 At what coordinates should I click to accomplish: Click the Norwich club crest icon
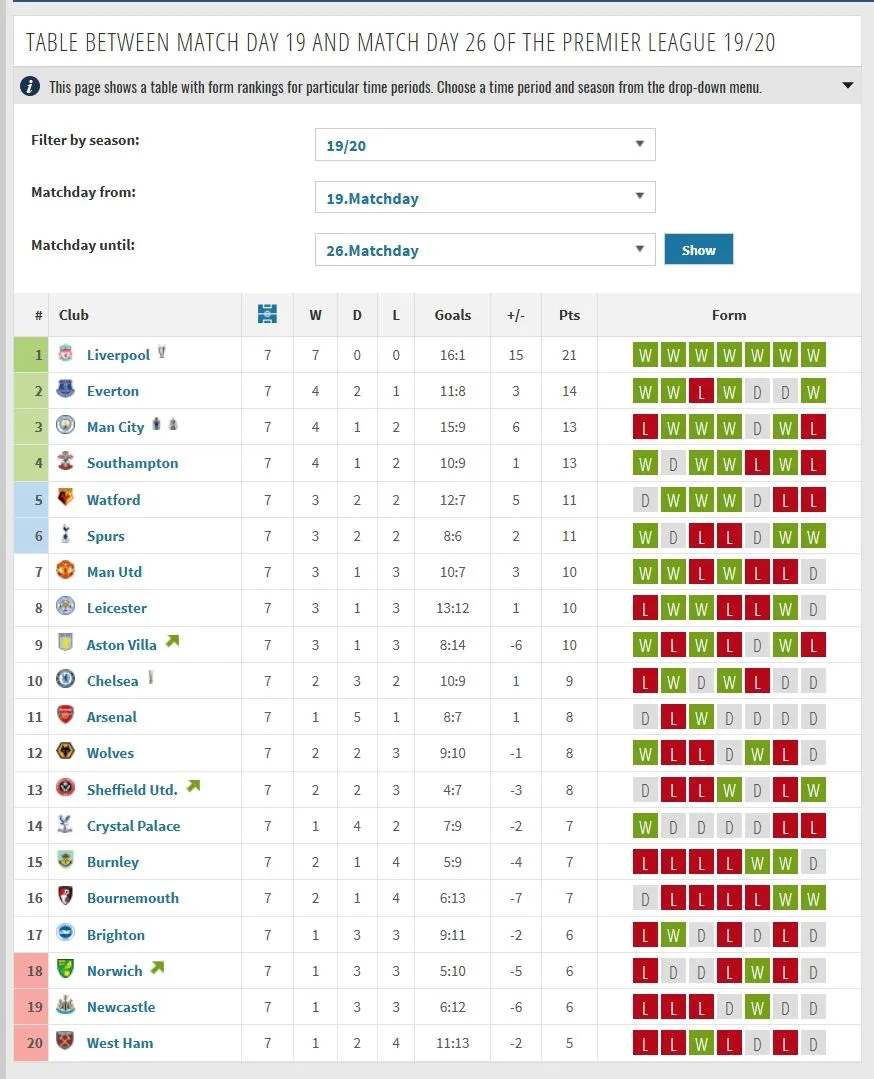65,970
